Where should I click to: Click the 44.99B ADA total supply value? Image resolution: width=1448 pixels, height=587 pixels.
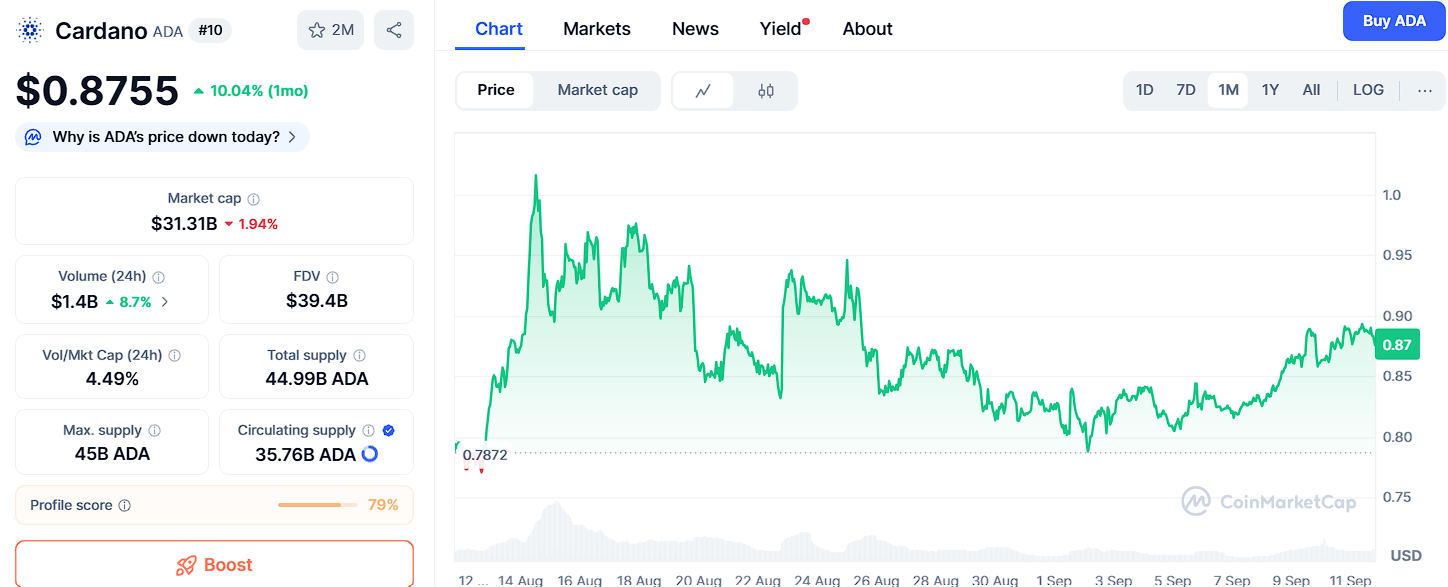tap(317, 379)
